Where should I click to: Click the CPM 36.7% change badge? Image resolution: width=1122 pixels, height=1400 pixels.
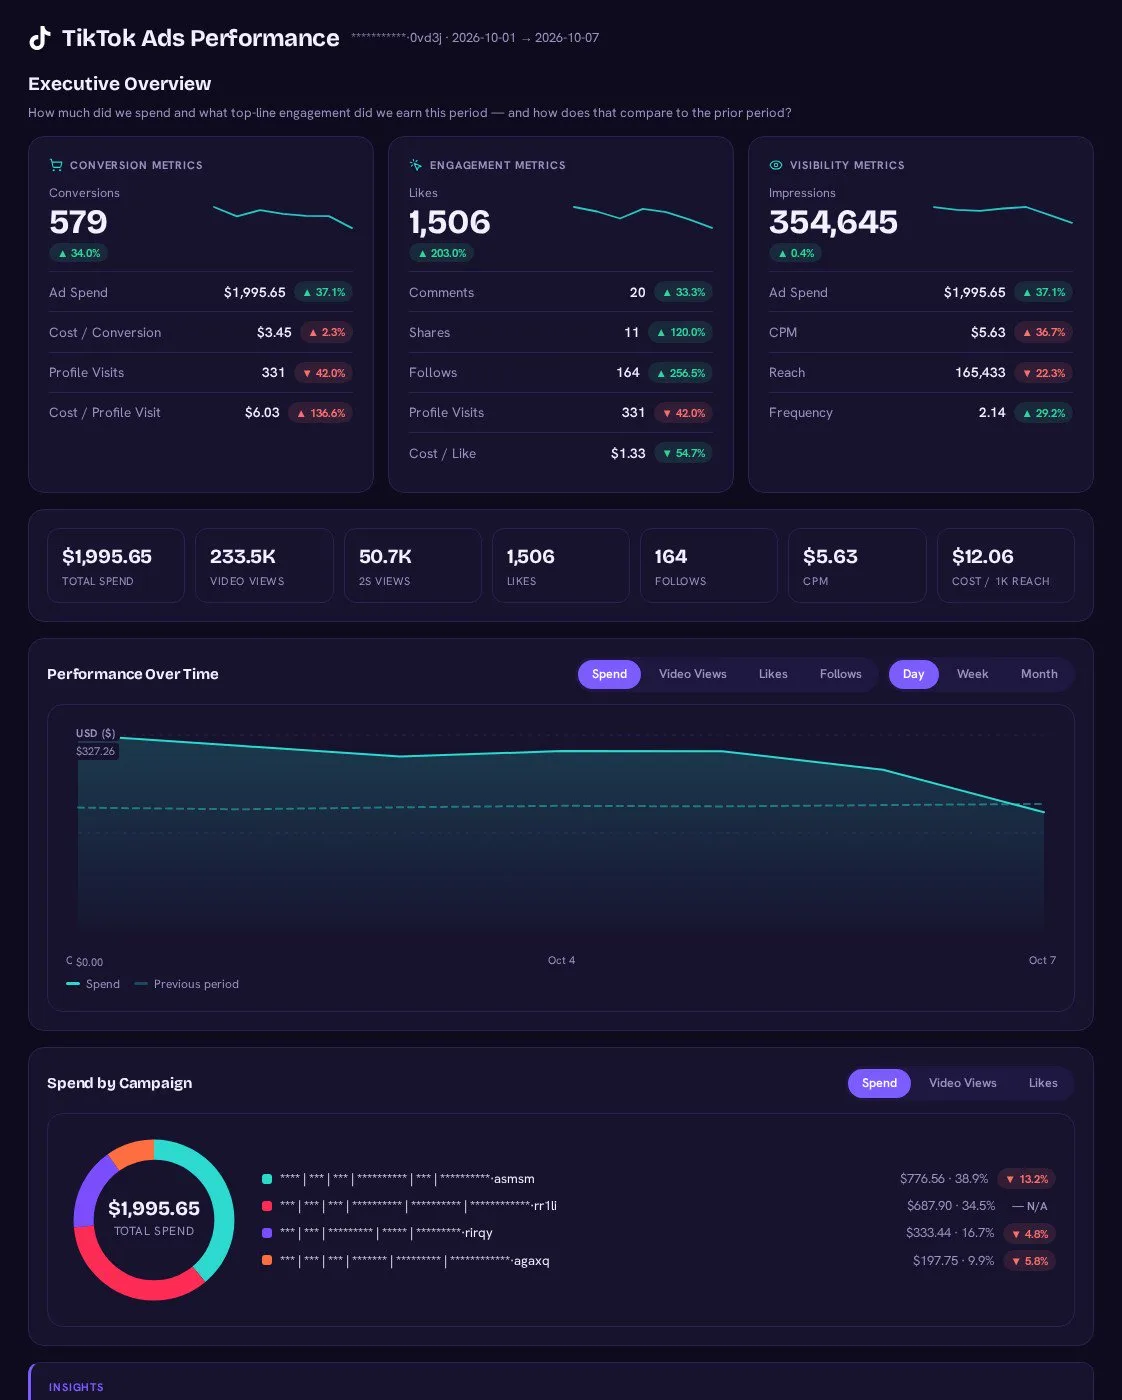click(x=1044, y=332)
